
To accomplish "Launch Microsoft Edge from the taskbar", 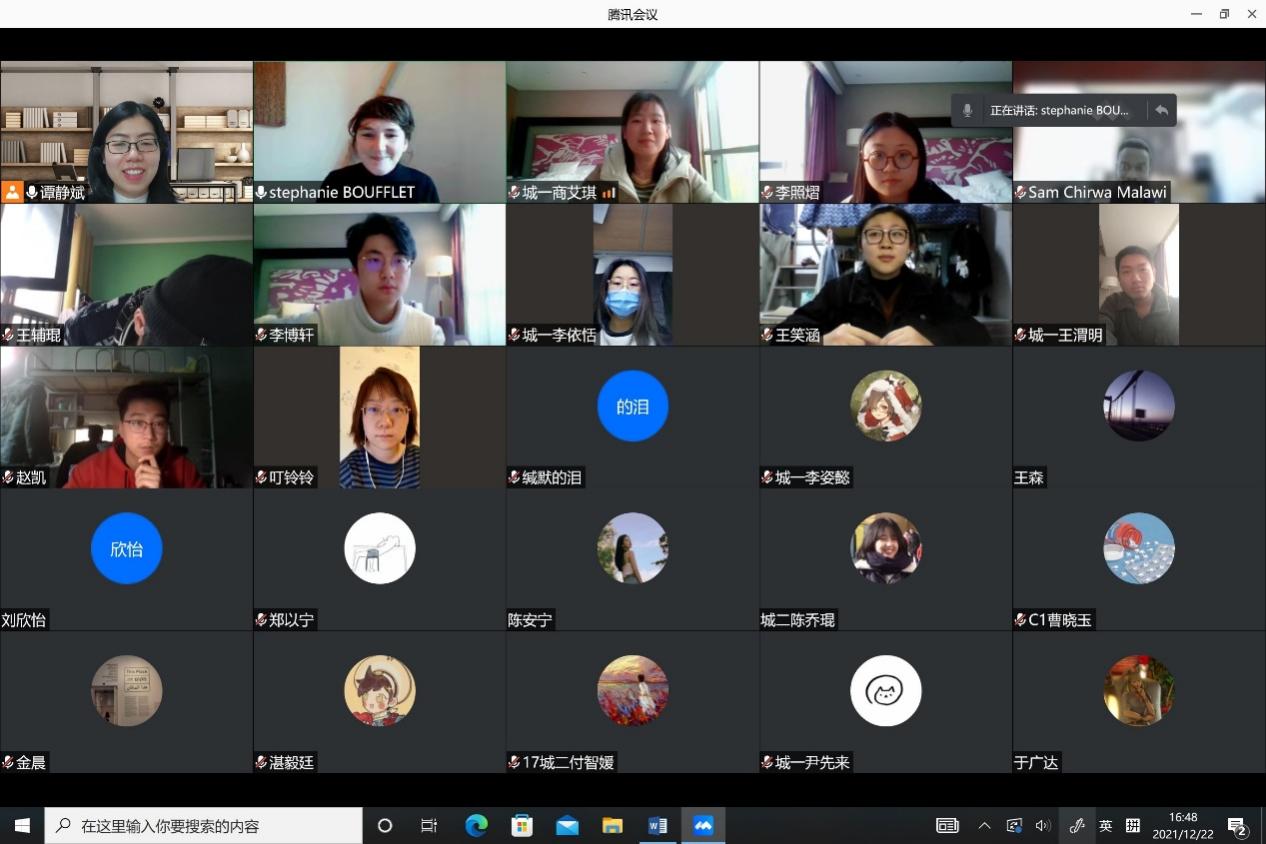I will 477,826.
